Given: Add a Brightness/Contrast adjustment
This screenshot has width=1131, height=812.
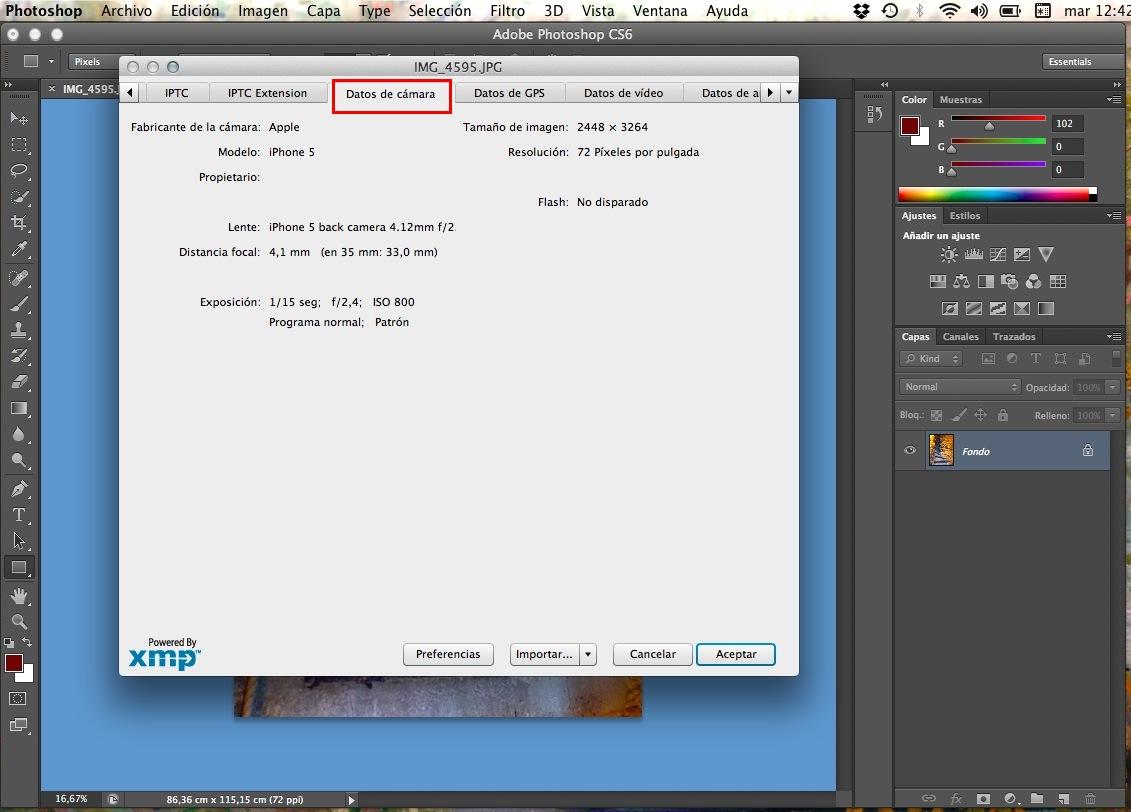Looking at the screenshot, I should point(948,255).
